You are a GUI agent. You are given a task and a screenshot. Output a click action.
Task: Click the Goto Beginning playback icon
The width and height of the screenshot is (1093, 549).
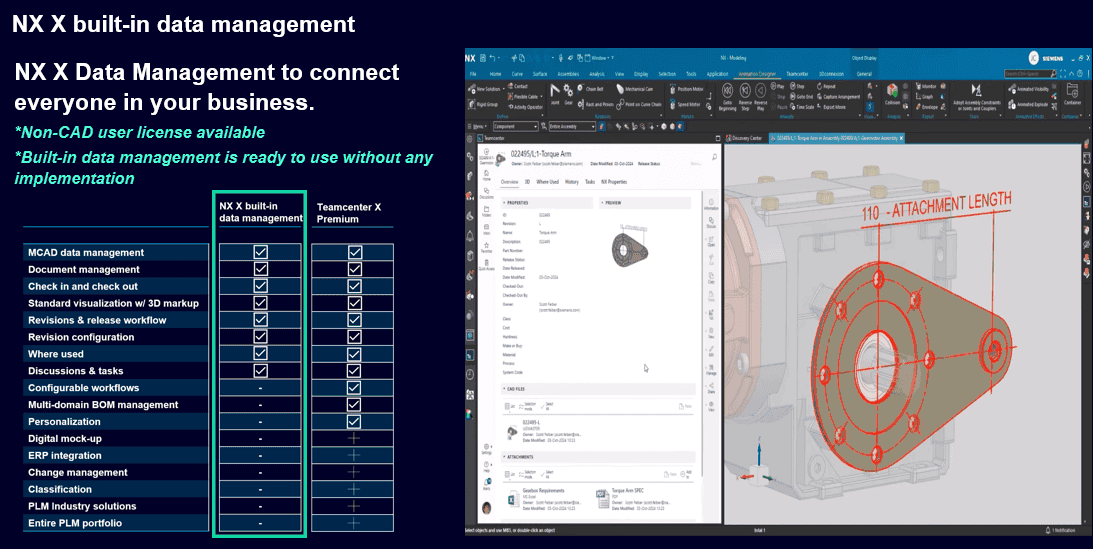(x=728, y=92)
